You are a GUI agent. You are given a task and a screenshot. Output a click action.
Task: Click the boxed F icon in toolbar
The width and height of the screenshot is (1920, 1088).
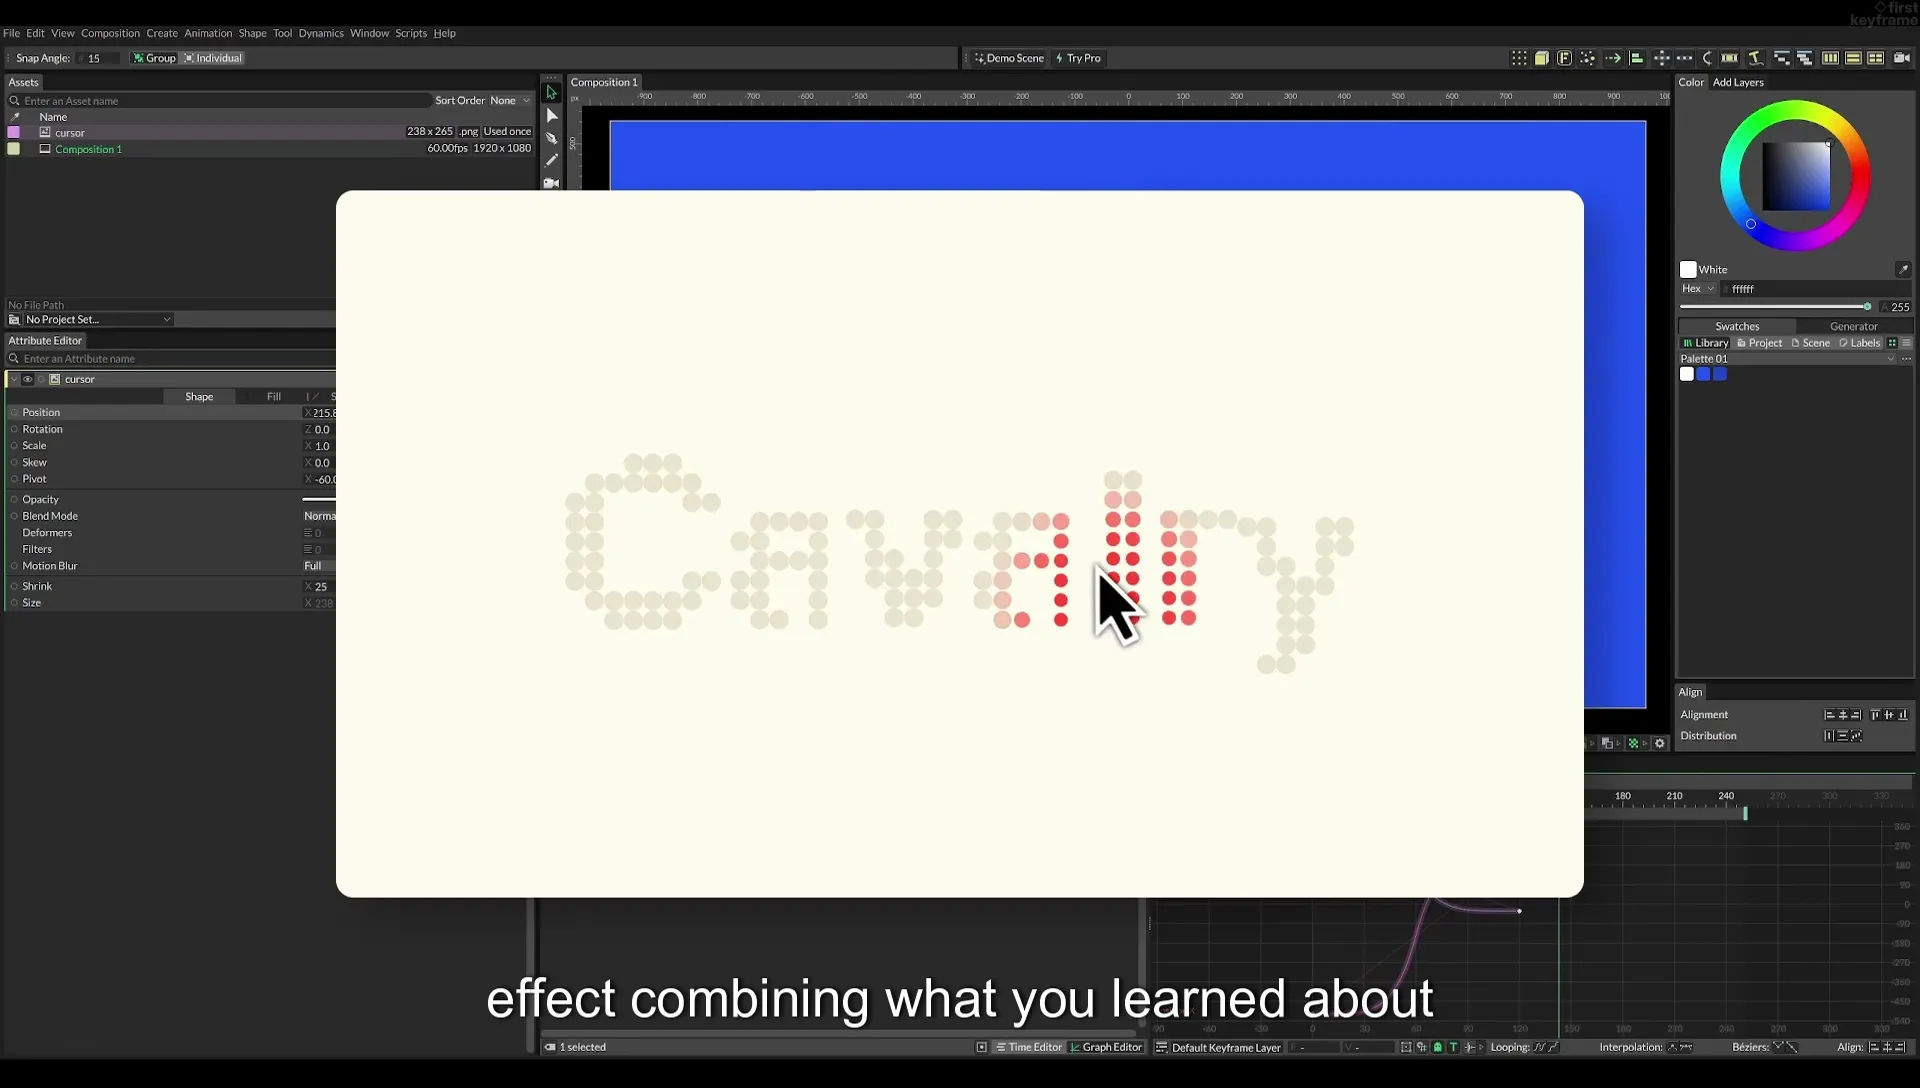1564,58
